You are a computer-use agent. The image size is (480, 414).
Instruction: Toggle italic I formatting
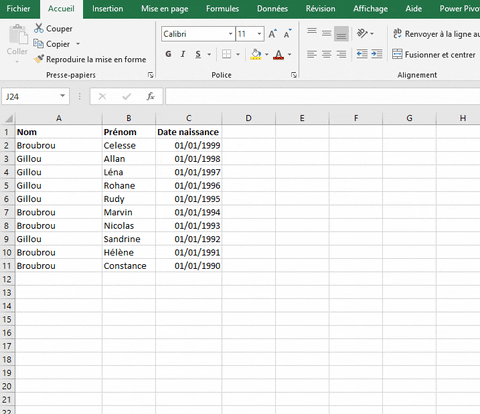point(183,54)
